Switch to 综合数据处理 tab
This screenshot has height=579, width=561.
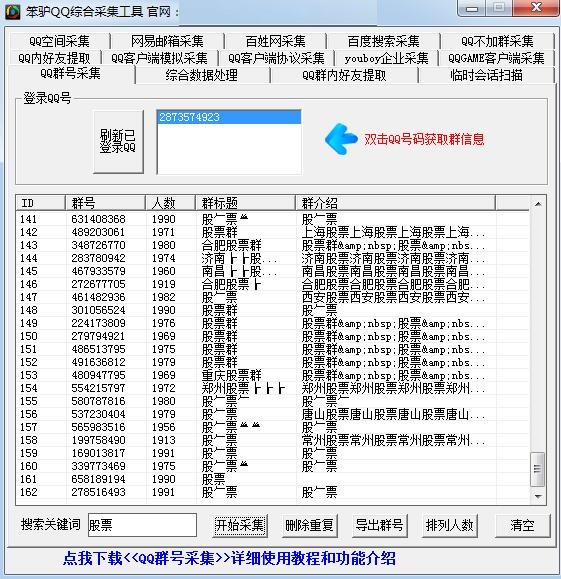tap(202, 75)
